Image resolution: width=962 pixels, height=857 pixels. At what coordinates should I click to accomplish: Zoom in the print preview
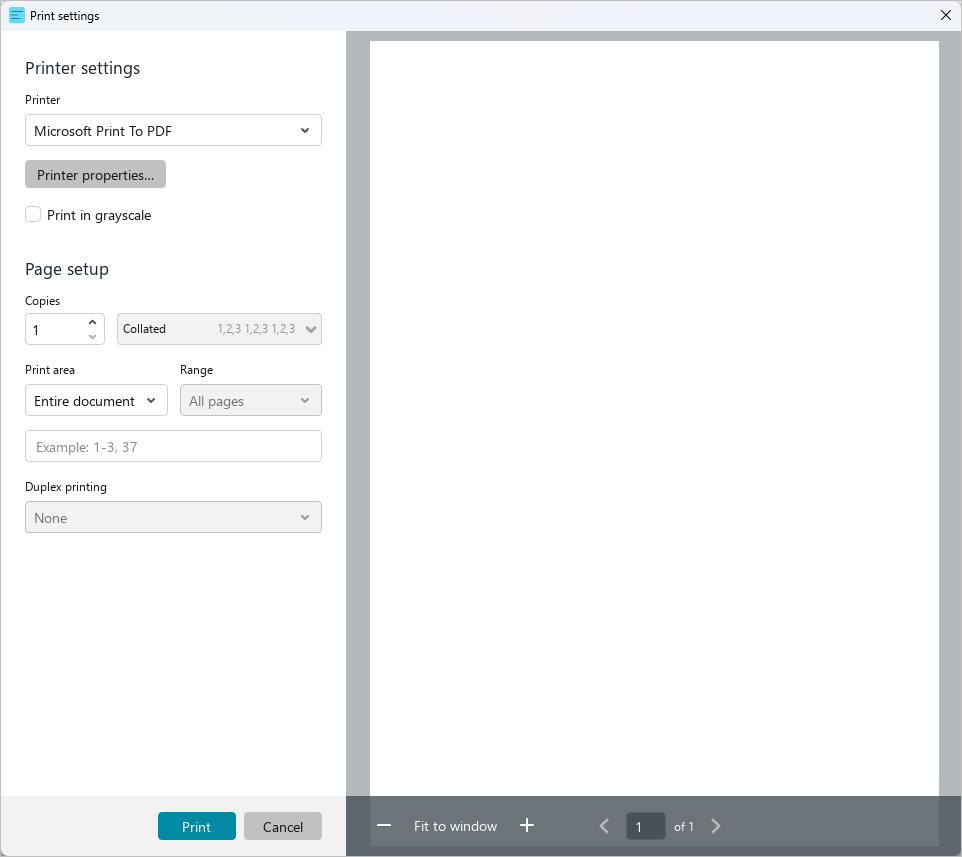pos(527,826)
